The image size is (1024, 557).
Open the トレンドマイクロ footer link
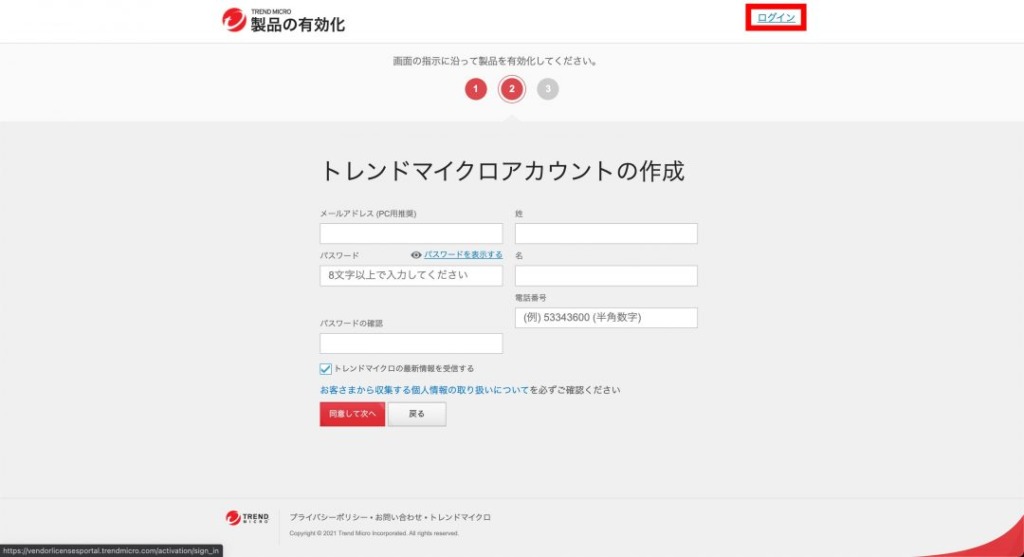[460, 517]
